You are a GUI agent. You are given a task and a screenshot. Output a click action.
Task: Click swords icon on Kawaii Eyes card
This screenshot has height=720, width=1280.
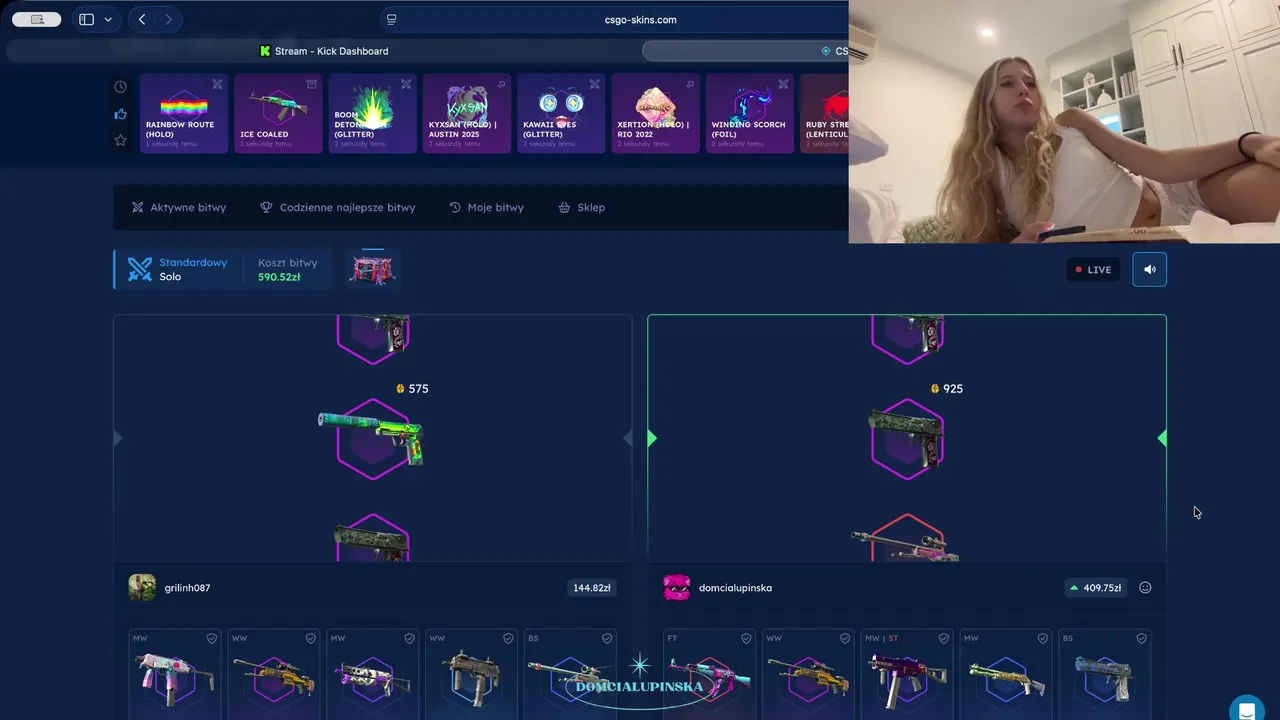point(594,84)
